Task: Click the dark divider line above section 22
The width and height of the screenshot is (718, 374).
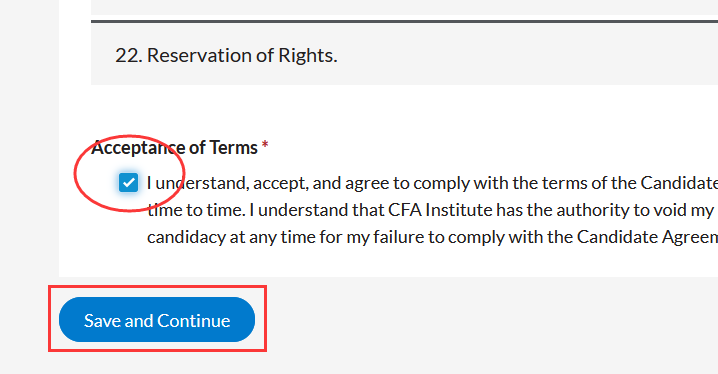Action: [x=404, y=21]
